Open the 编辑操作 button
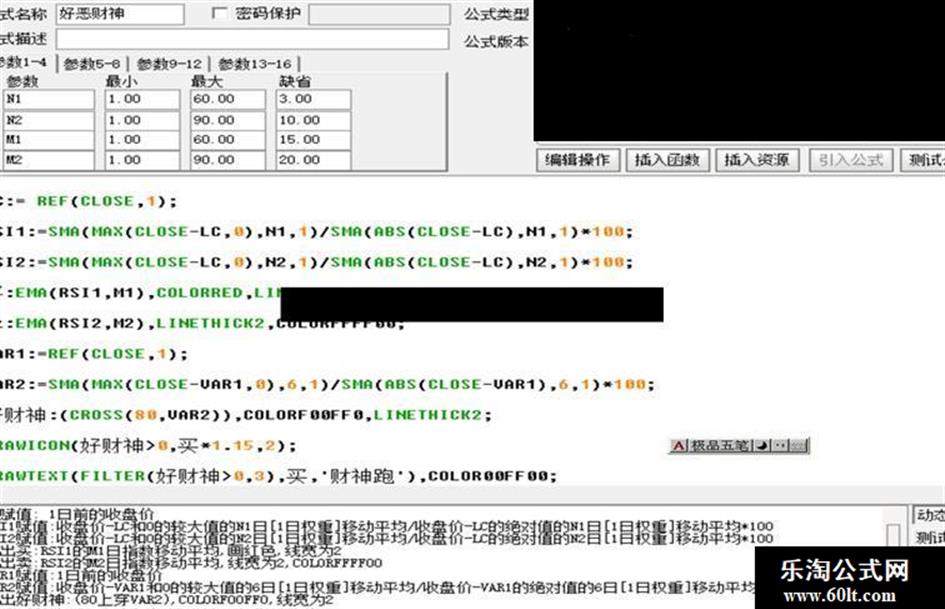The image size is (945, 609). [x=577, y=160]
